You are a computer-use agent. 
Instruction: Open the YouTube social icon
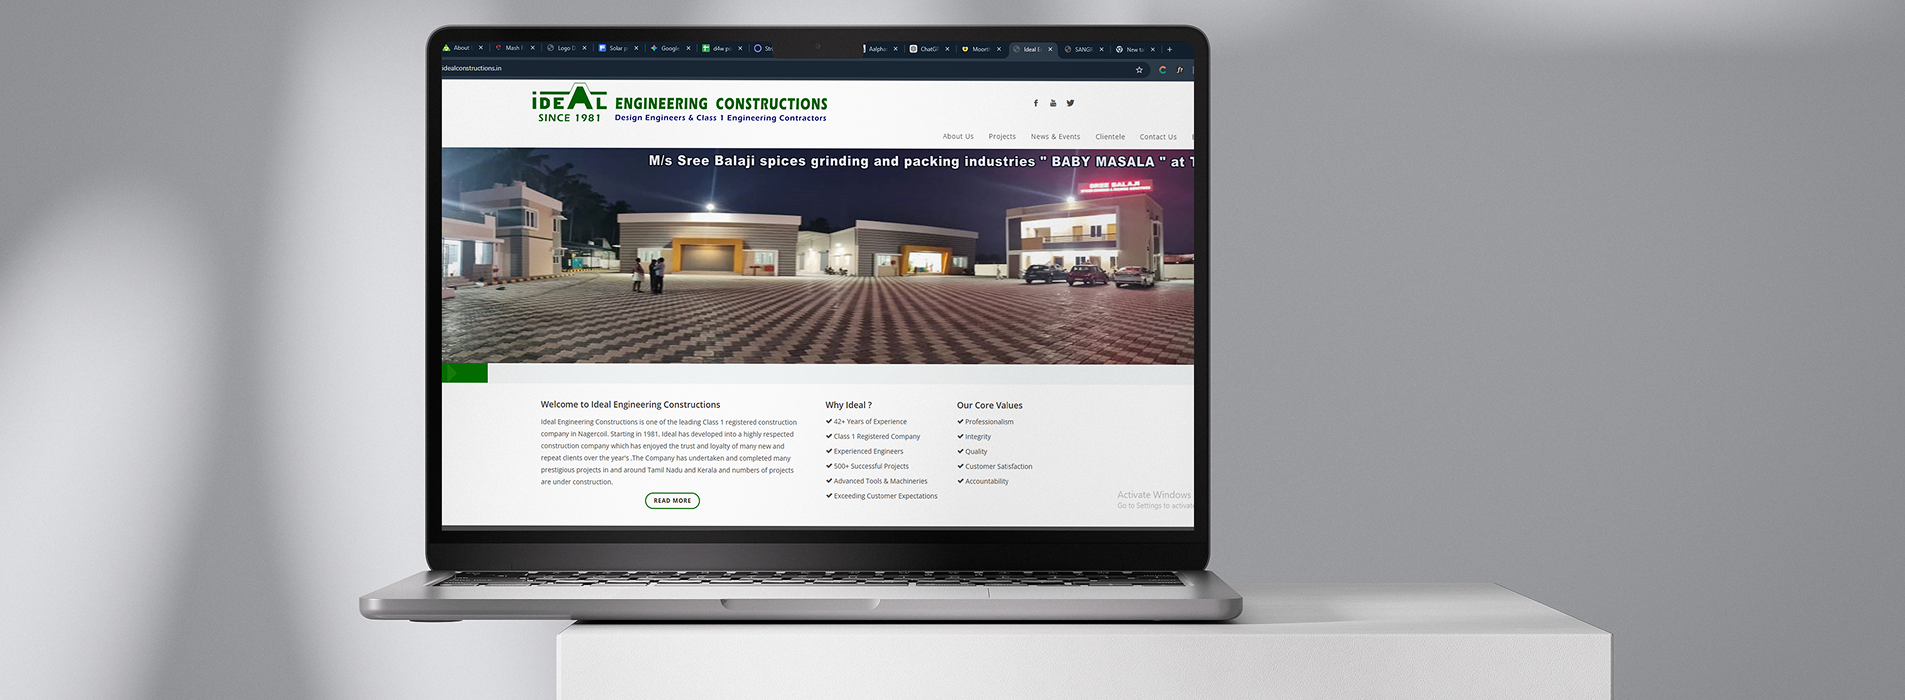(1053, 103)
